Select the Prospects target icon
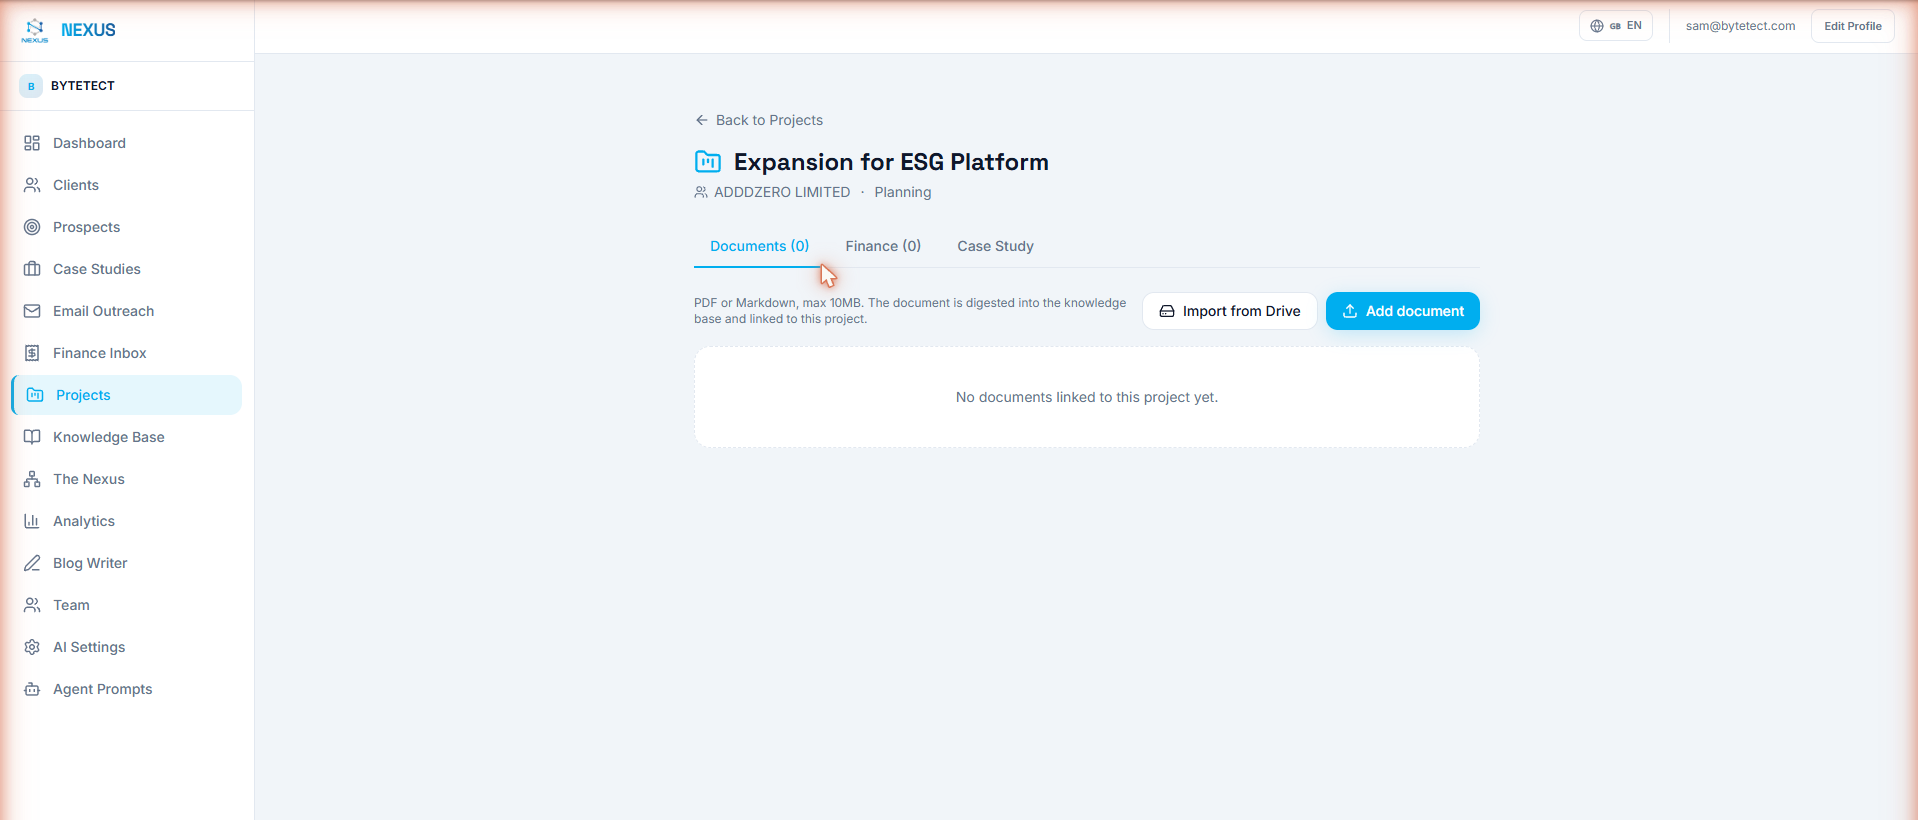Viewport: 1918px width, 820px height. tap(32, 227)
